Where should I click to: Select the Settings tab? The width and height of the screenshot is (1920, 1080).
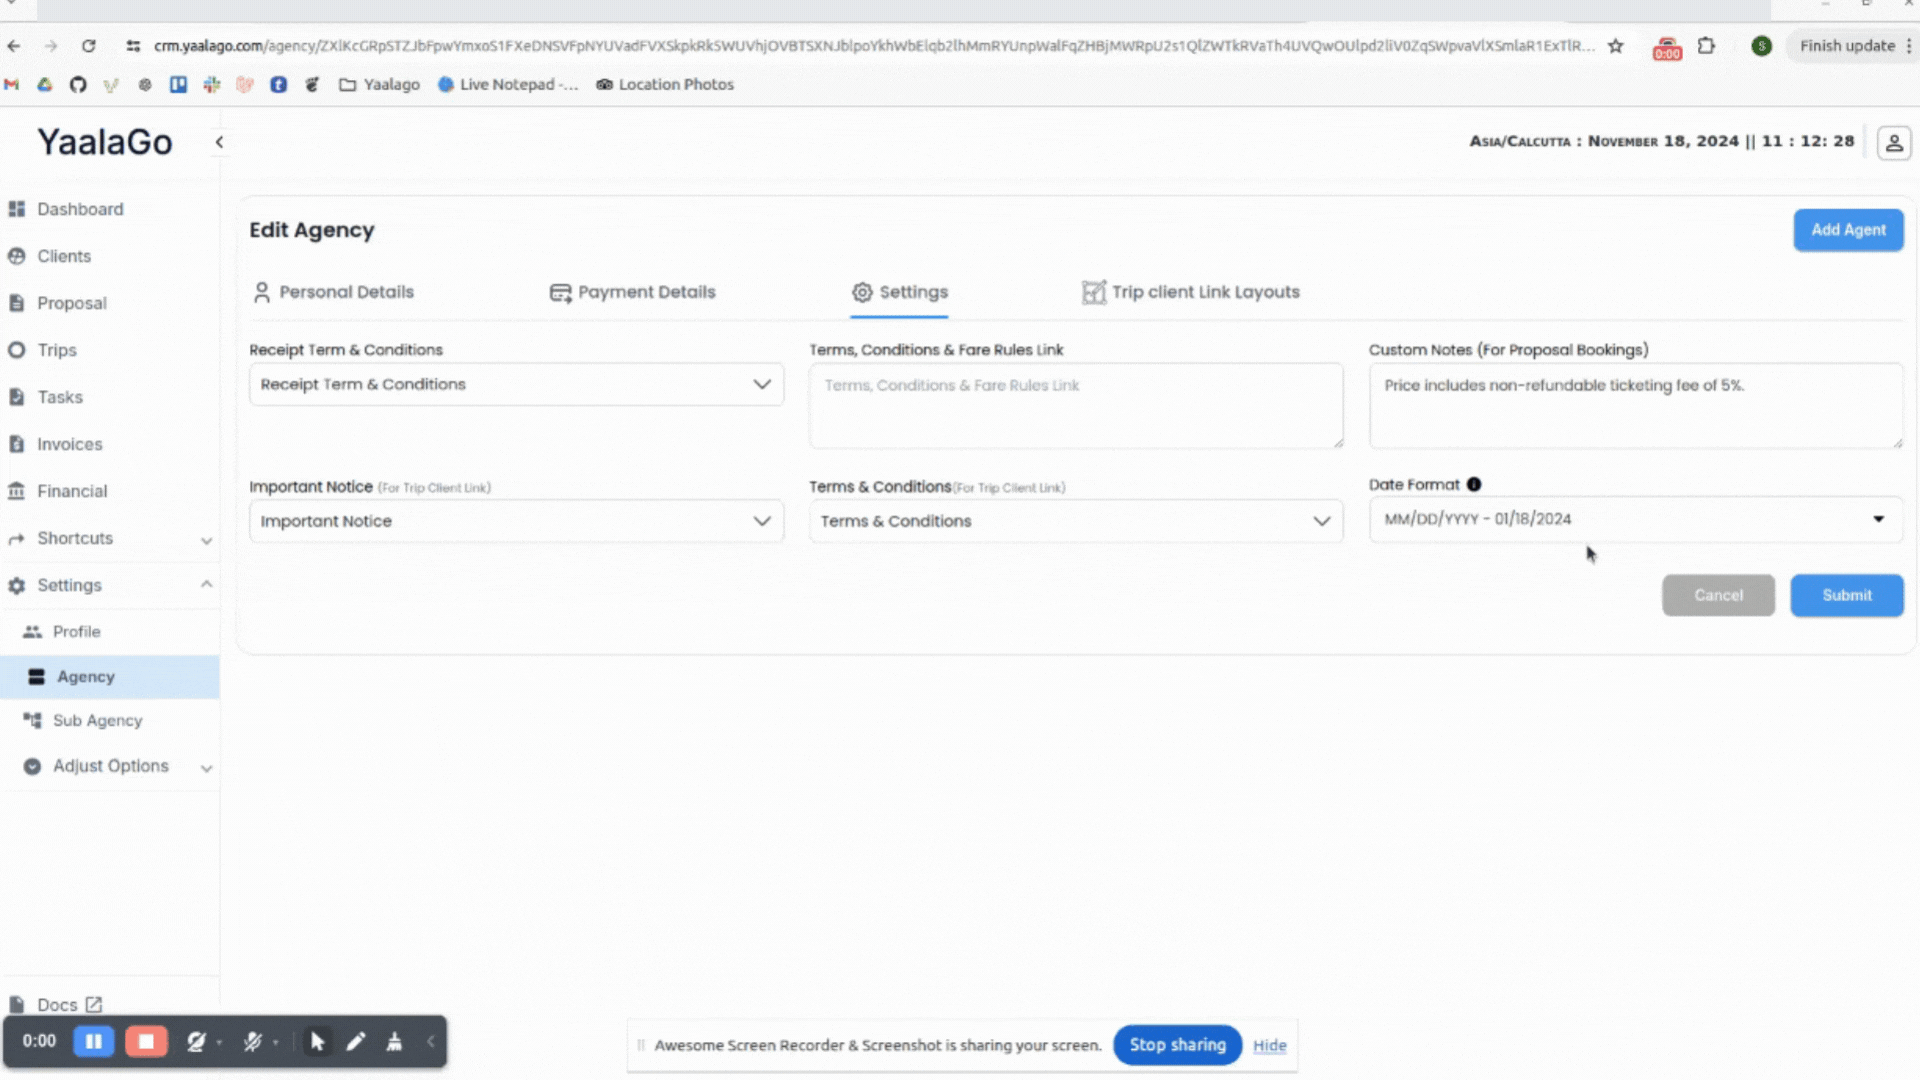point(899,292)
